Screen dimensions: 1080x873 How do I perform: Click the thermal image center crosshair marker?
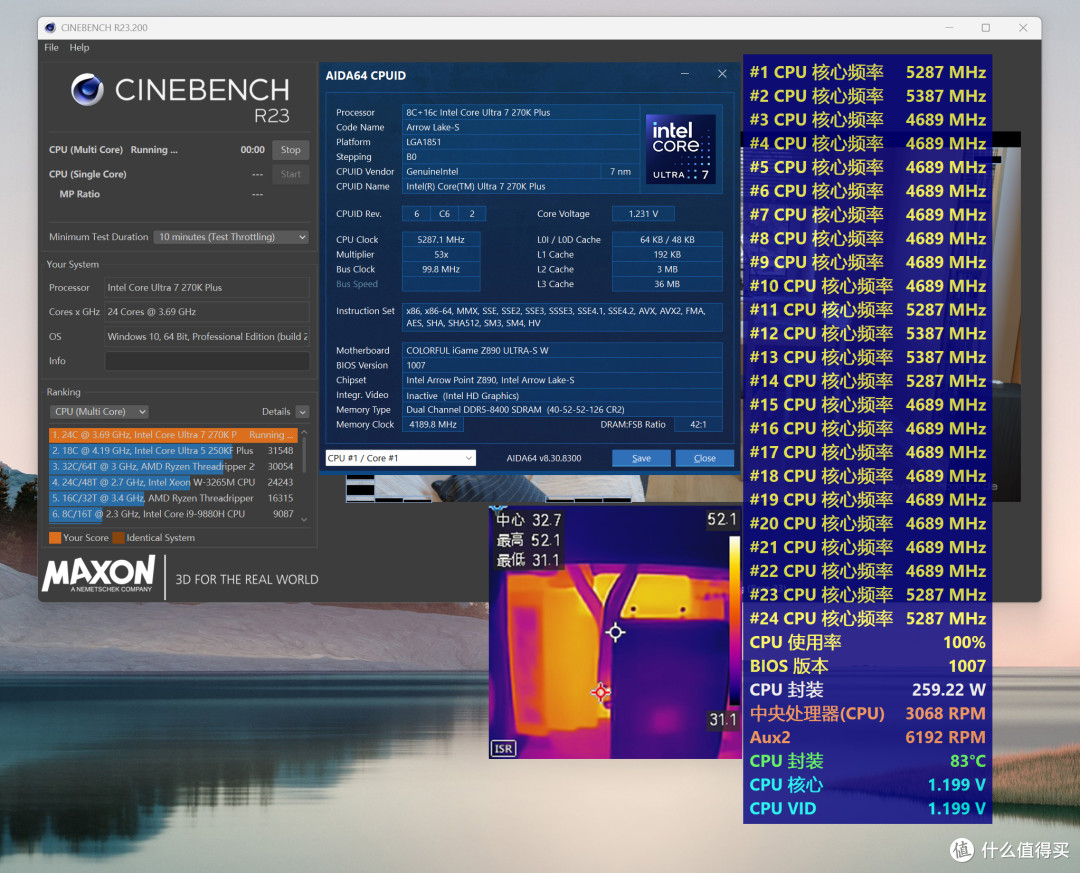(615, 632)
